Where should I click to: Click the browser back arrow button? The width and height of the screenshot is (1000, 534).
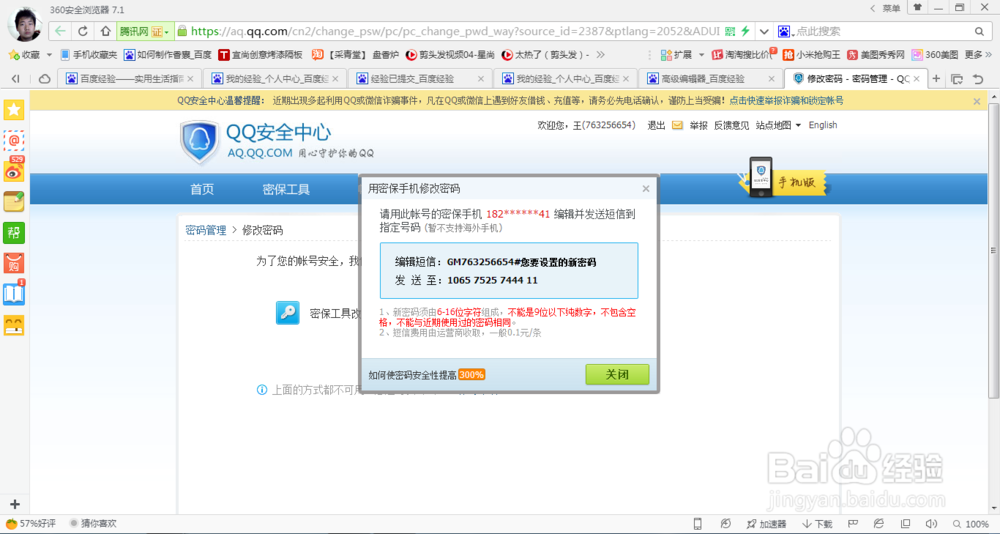click(60, 31)
